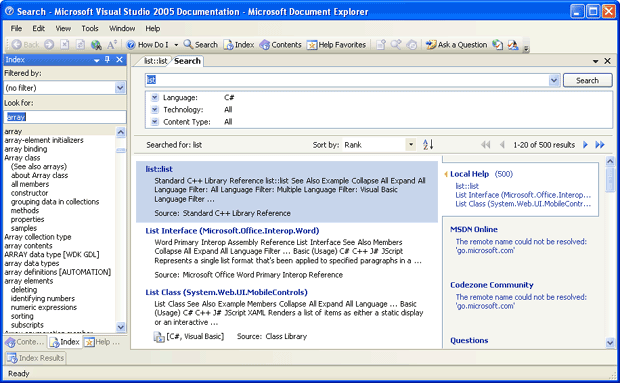Image resolution: width=620 pixels, height=383 pixels.
Task: Toggle the sort order A-Z icon
Action: click(x=428, y=145)
